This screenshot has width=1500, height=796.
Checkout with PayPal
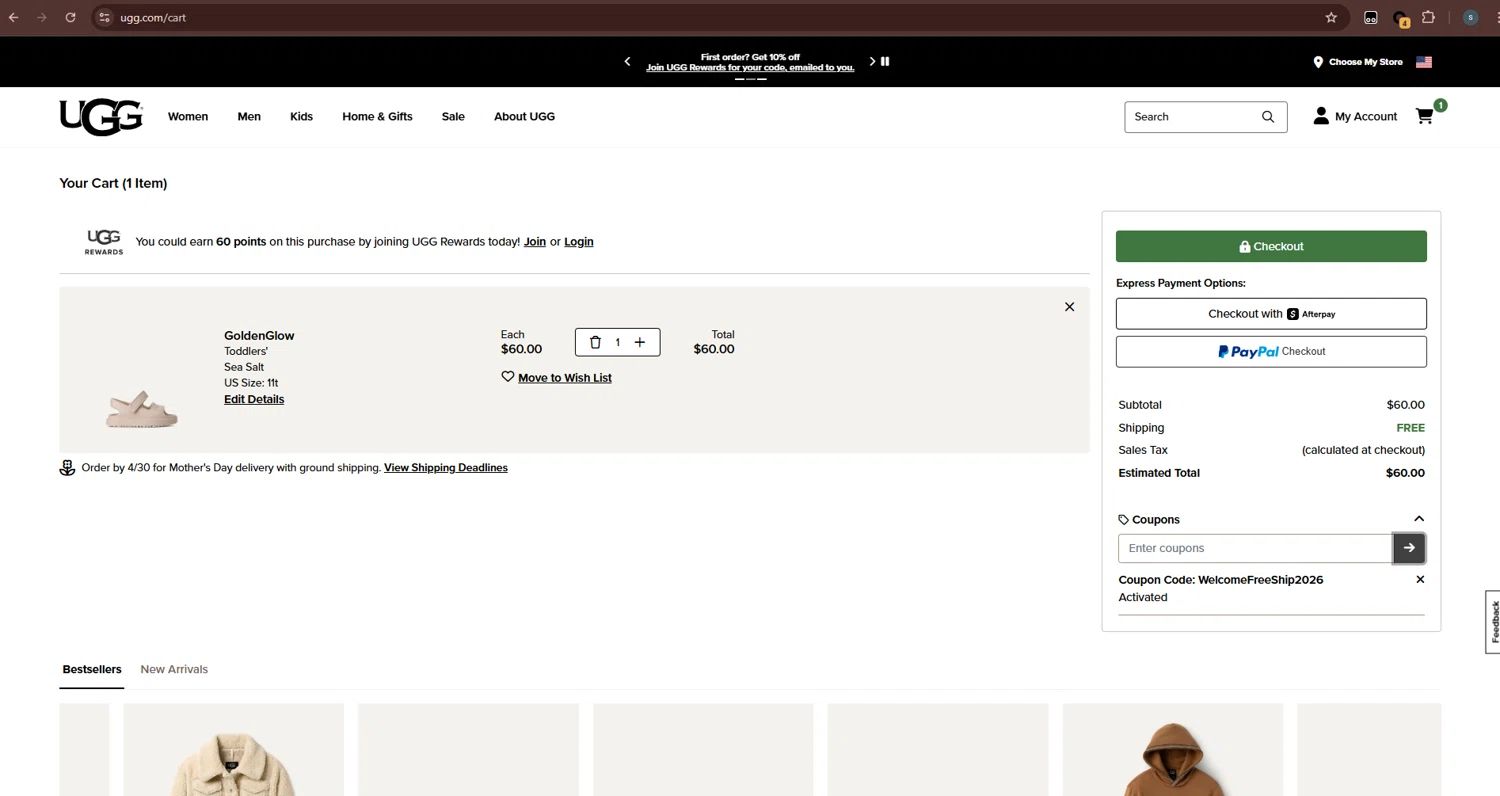1271,352
